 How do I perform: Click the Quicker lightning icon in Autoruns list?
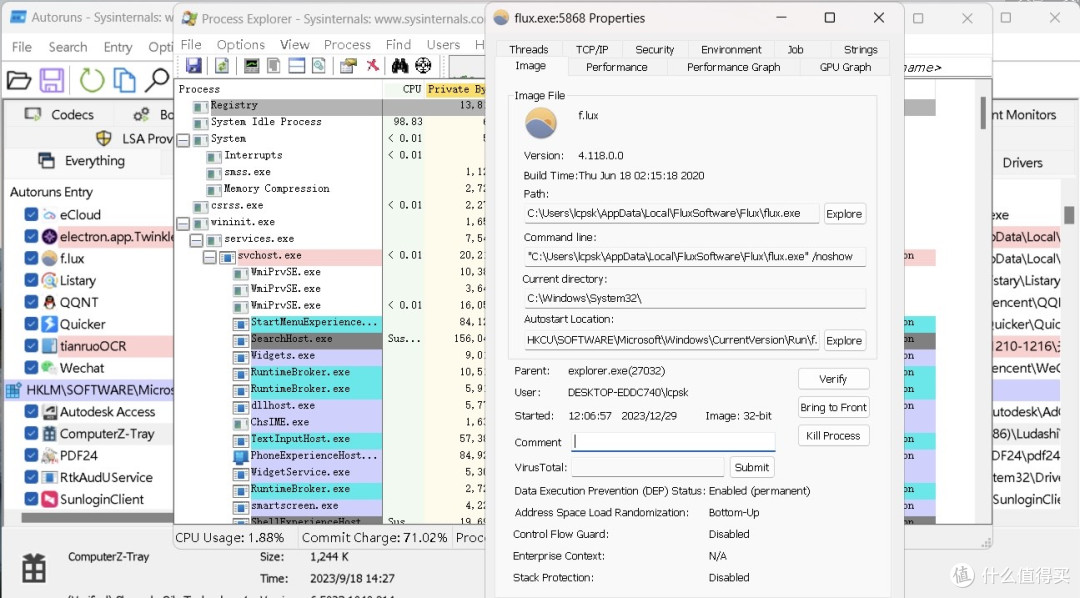(50, 324)
